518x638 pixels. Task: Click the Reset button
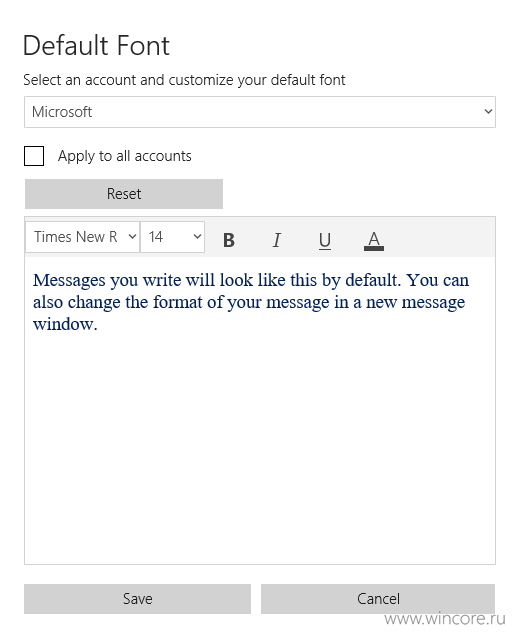click(124, 194)
